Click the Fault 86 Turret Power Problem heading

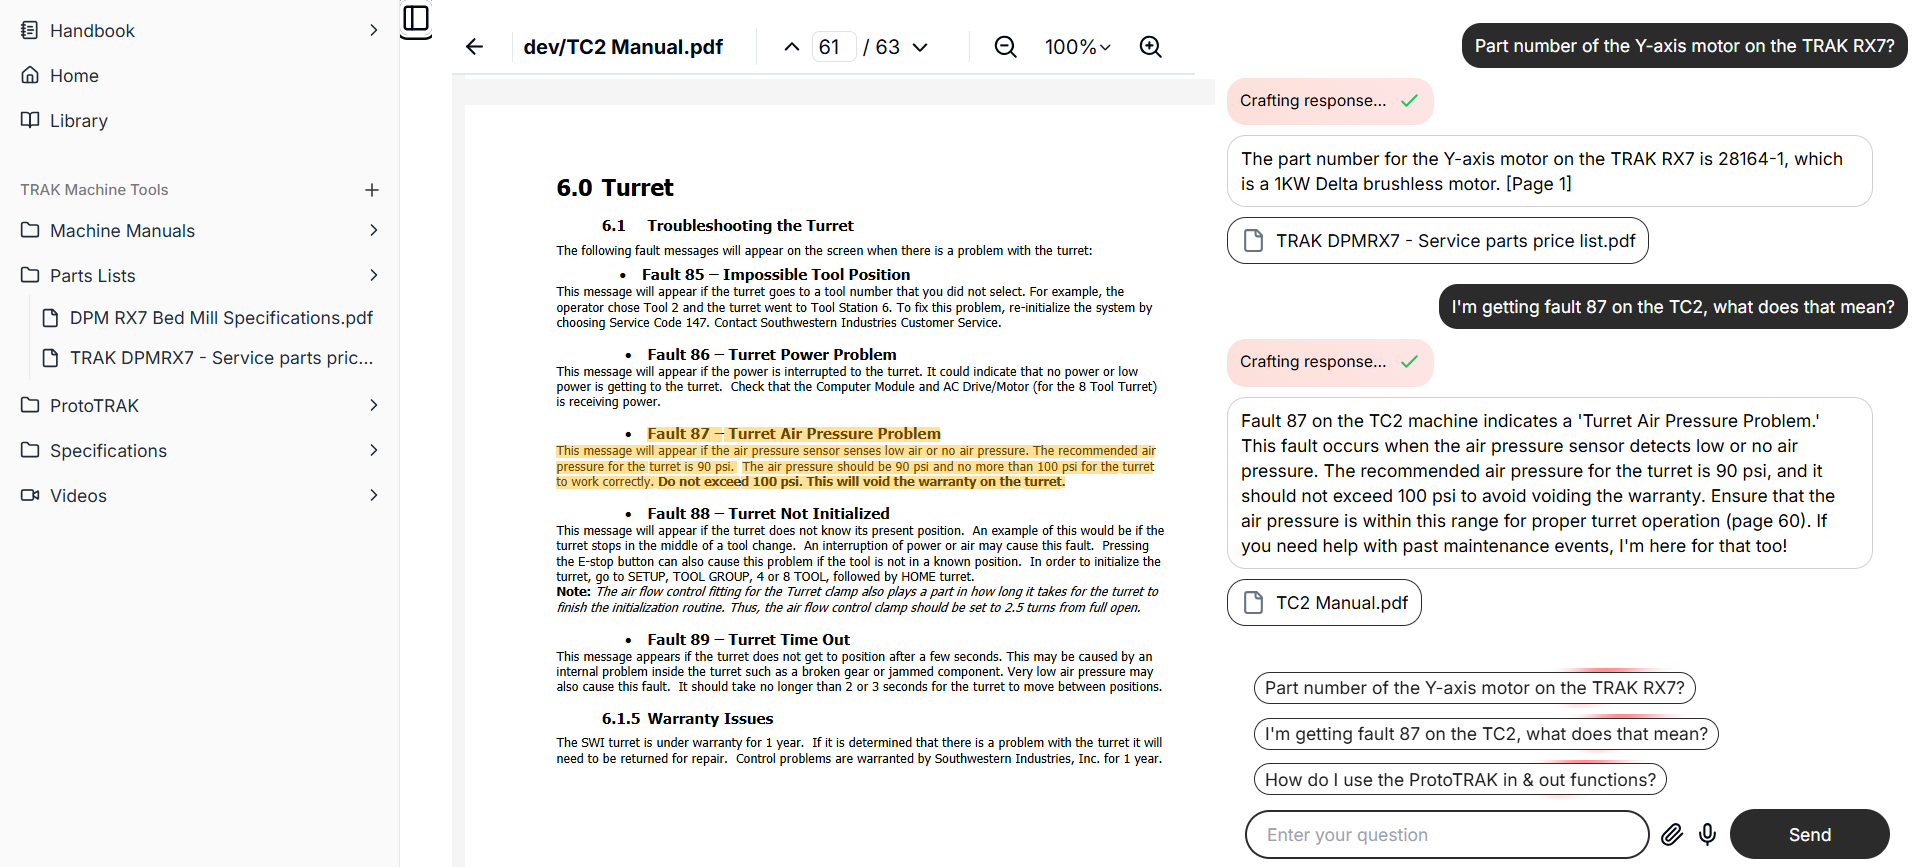(772, 355)
